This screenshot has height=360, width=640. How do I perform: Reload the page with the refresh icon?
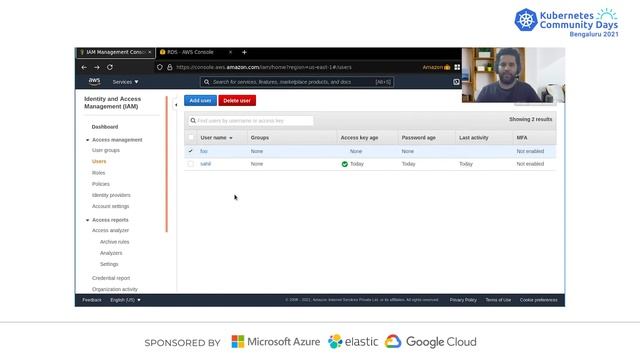click(110, 67)
